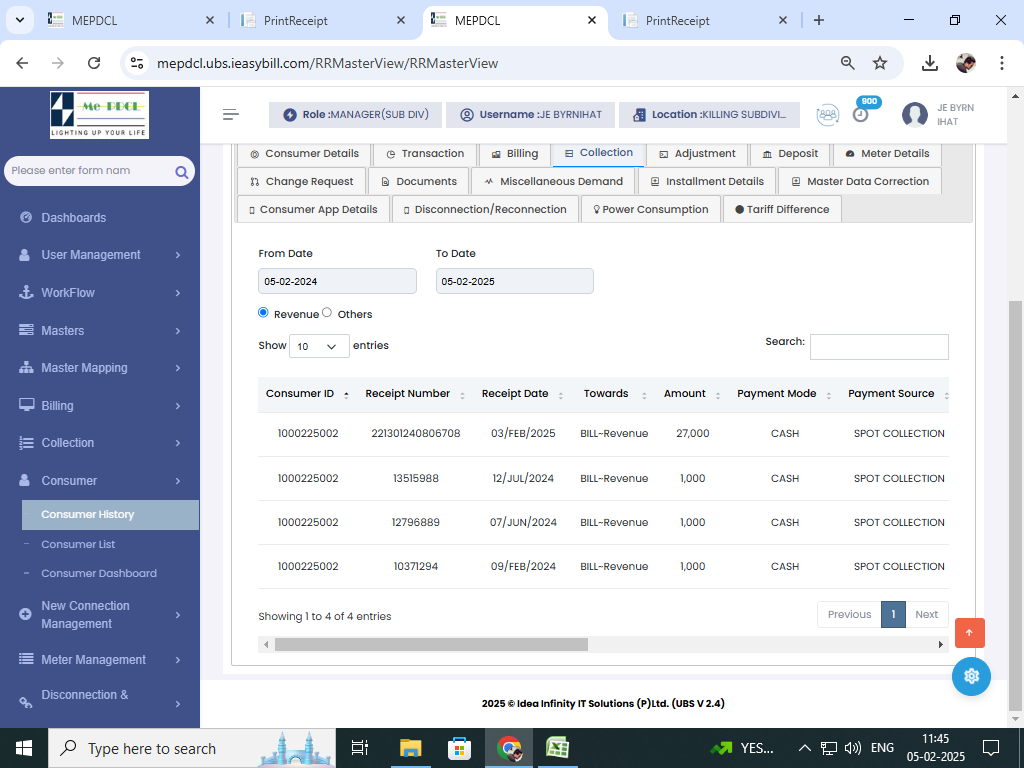Switch to the Transaction tab
1024x768 pixels.
pyautogui.click(x=424, y=153)
